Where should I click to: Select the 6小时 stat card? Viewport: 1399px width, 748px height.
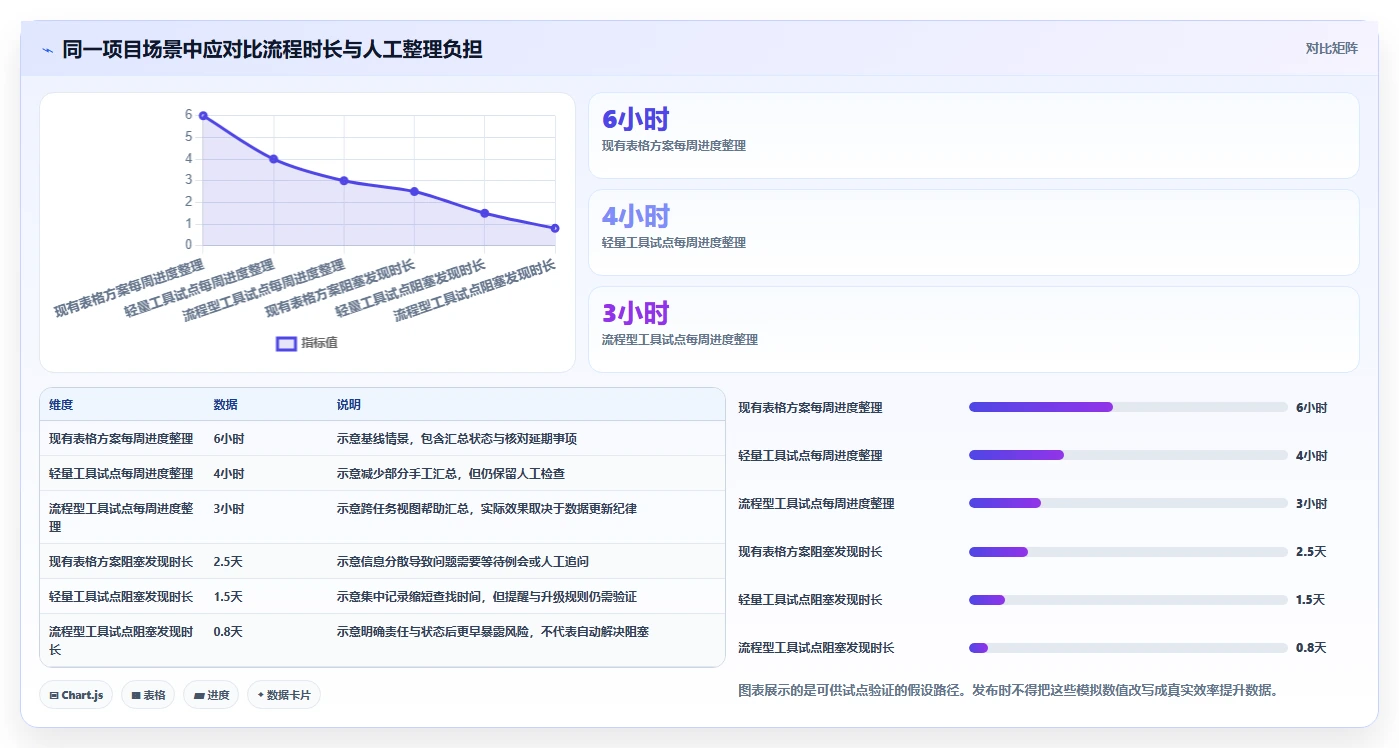(973, 135)
